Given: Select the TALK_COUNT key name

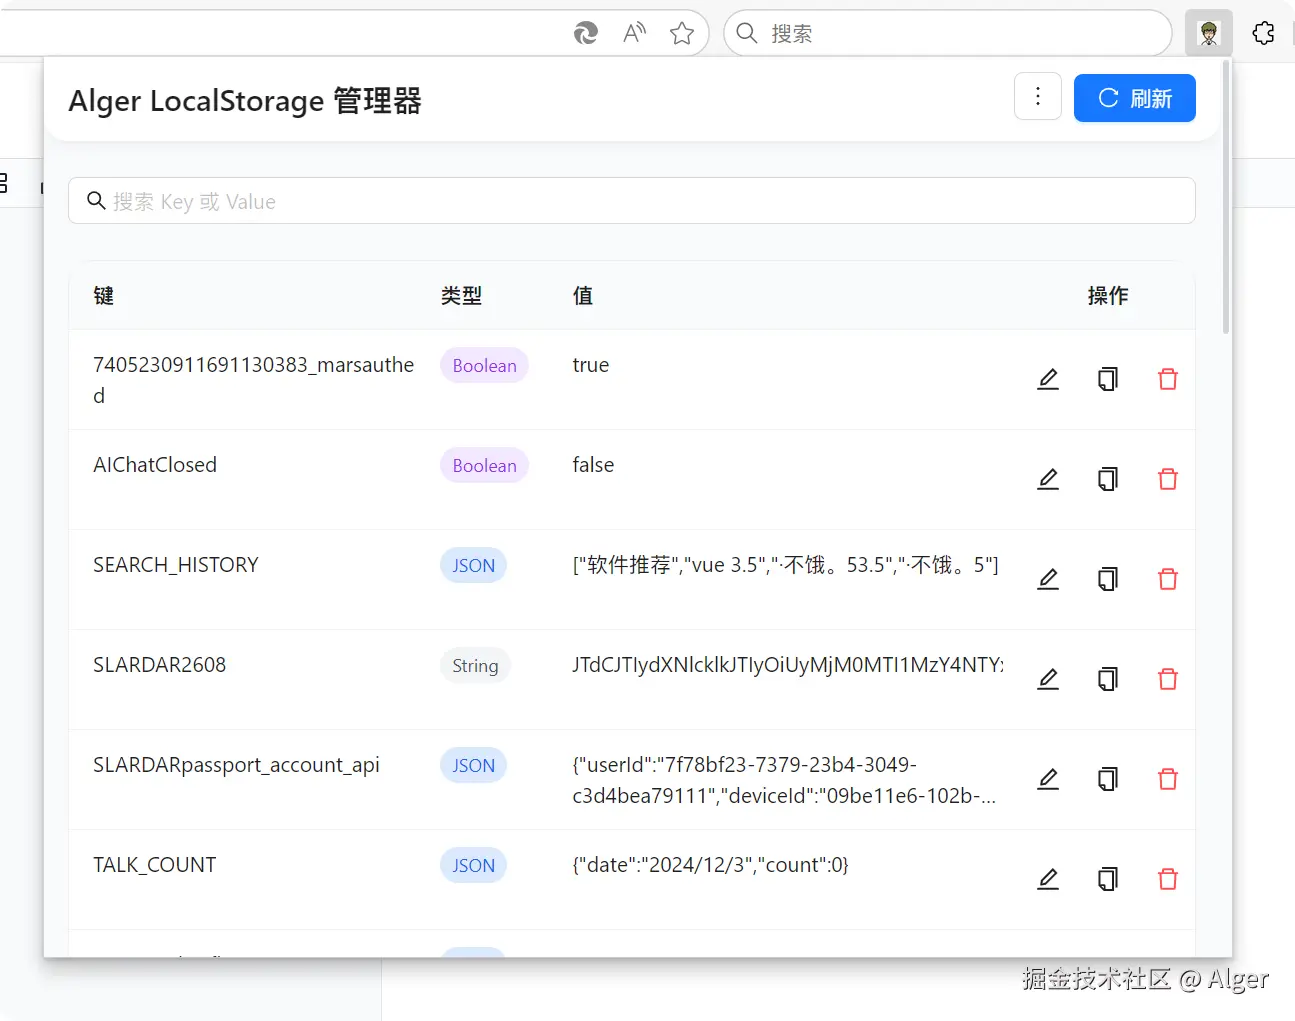Looking at the screenshot, I should 155,865.
